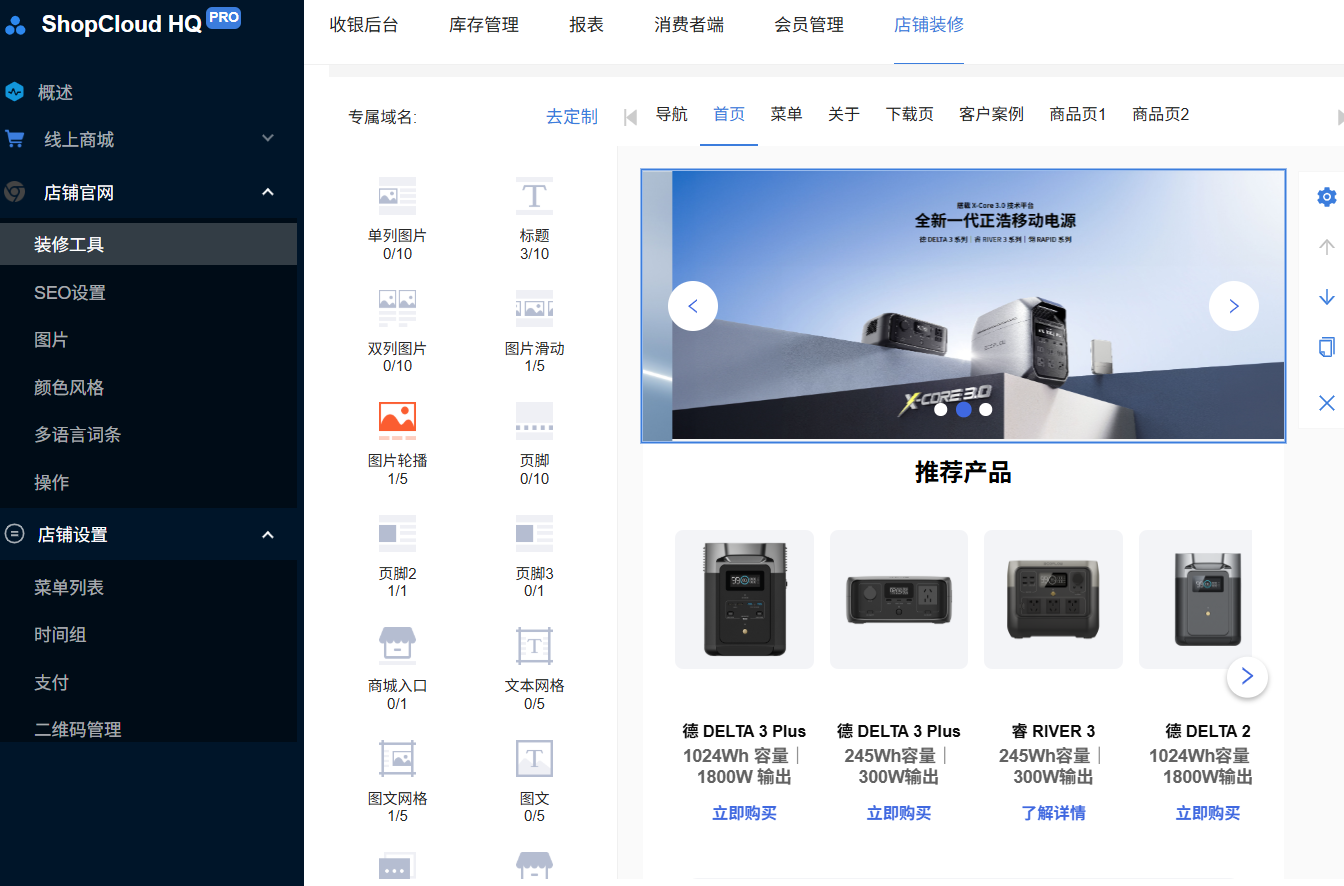Switch to the 导航 page tab
1344x886 pixels.
(672, 114)
